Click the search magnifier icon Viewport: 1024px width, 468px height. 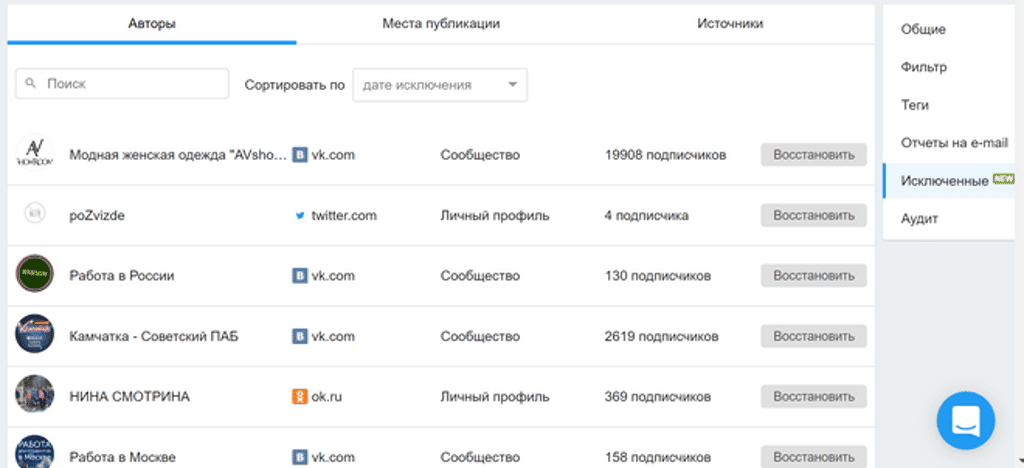click(x=29, y=84)
